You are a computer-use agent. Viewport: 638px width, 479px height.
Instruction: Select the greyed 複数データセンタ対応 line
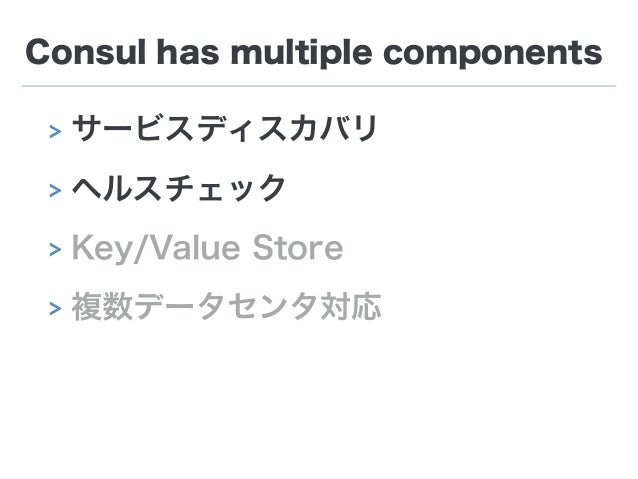(226, 306)
